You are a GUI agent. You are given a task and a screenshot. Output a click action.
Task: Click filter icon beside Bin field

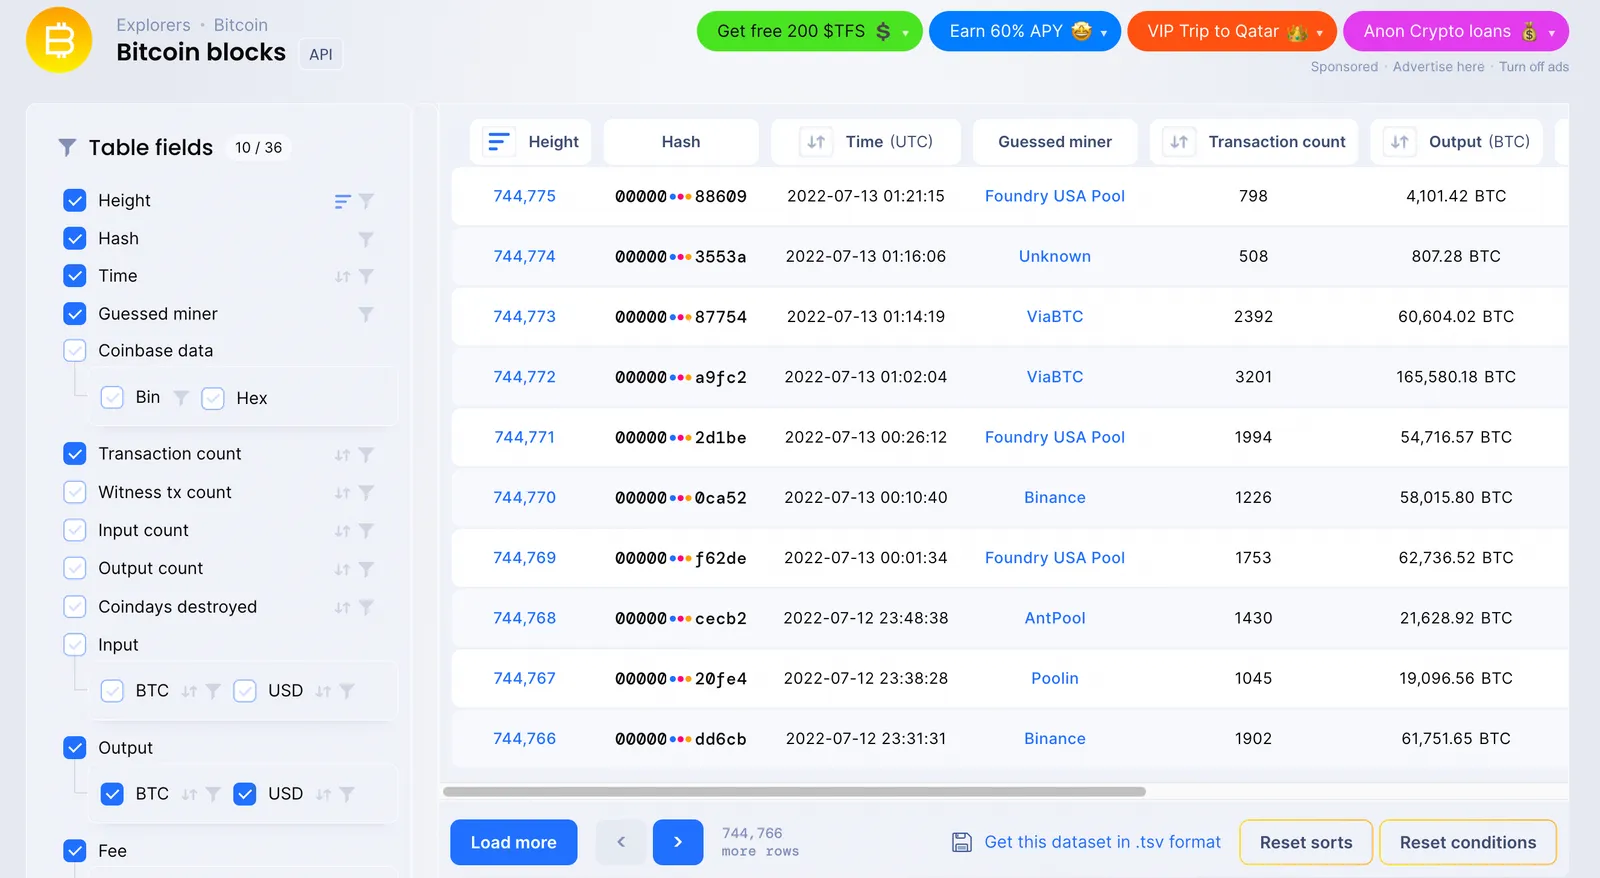click(x=181, y=398)
